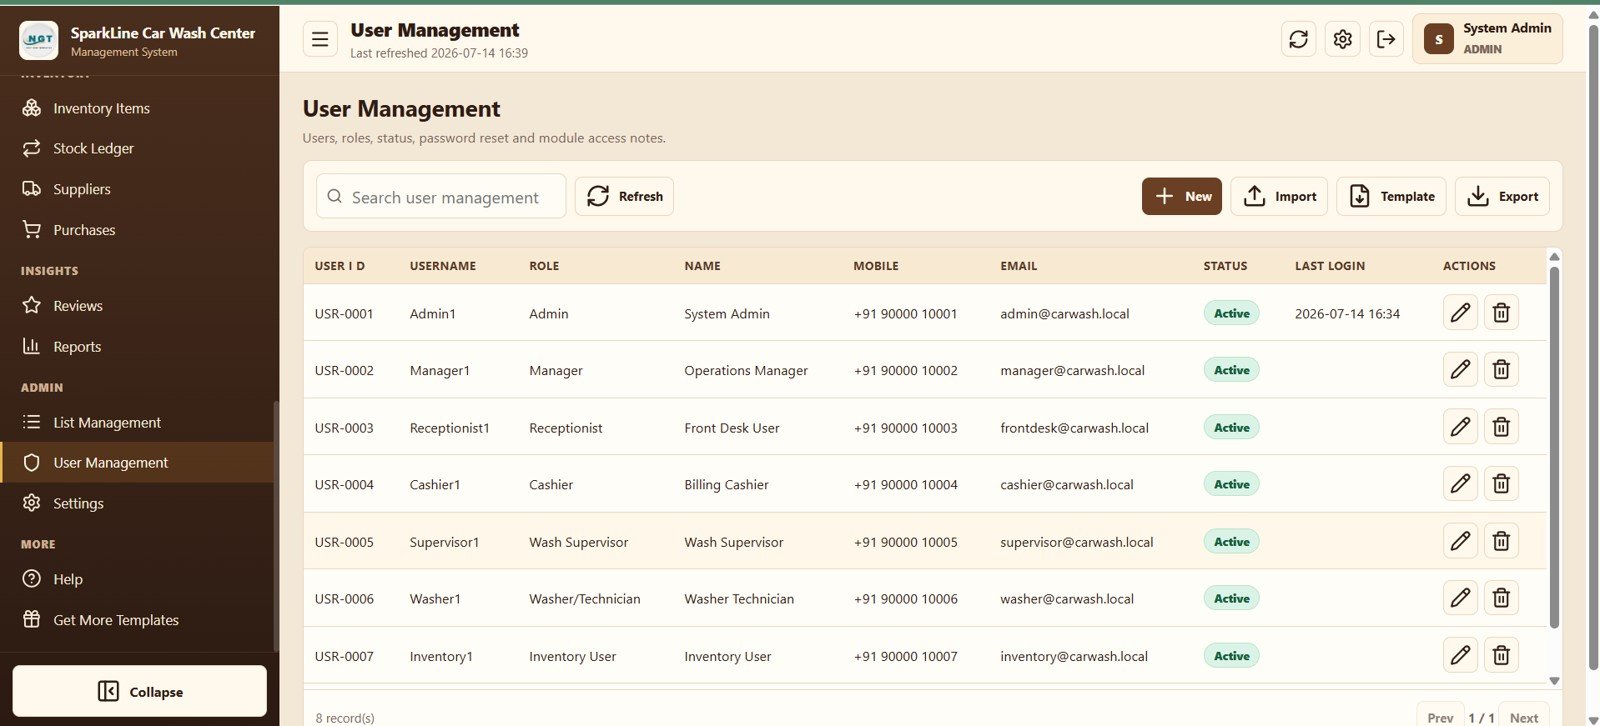Open System Admin profile card
The height and width of the screenshot is (726, 1600).
click(1487, 39)
